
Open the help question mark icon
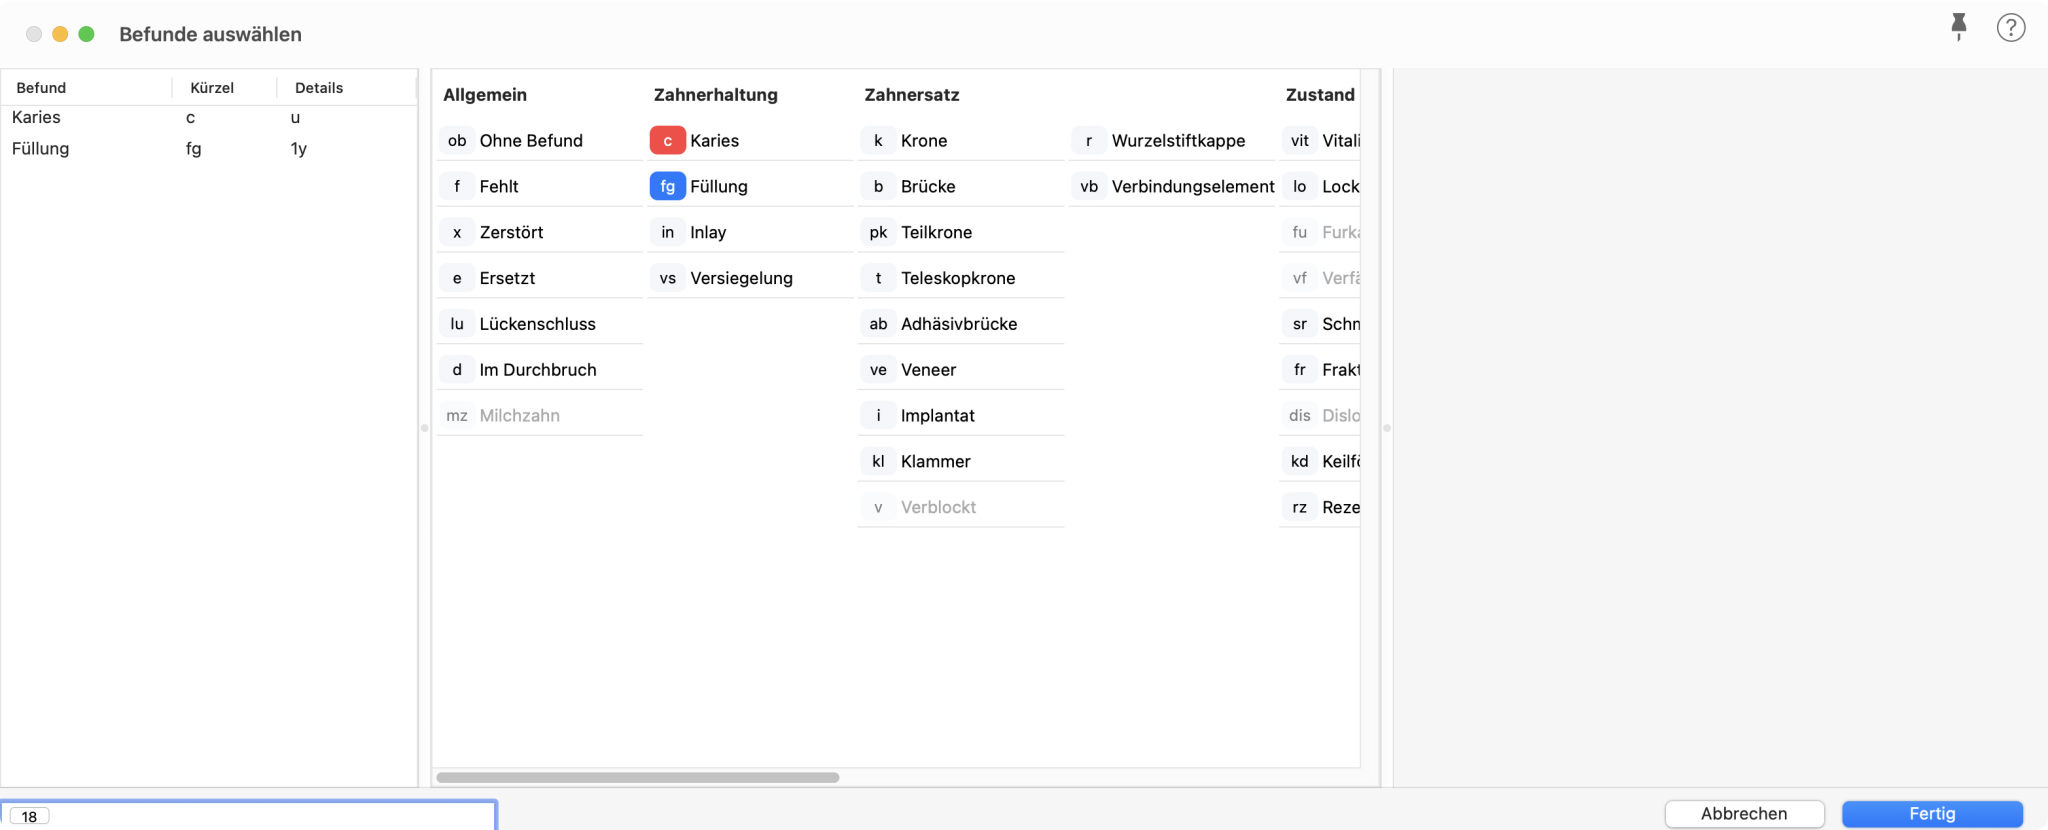click(x=2010, y=27)
